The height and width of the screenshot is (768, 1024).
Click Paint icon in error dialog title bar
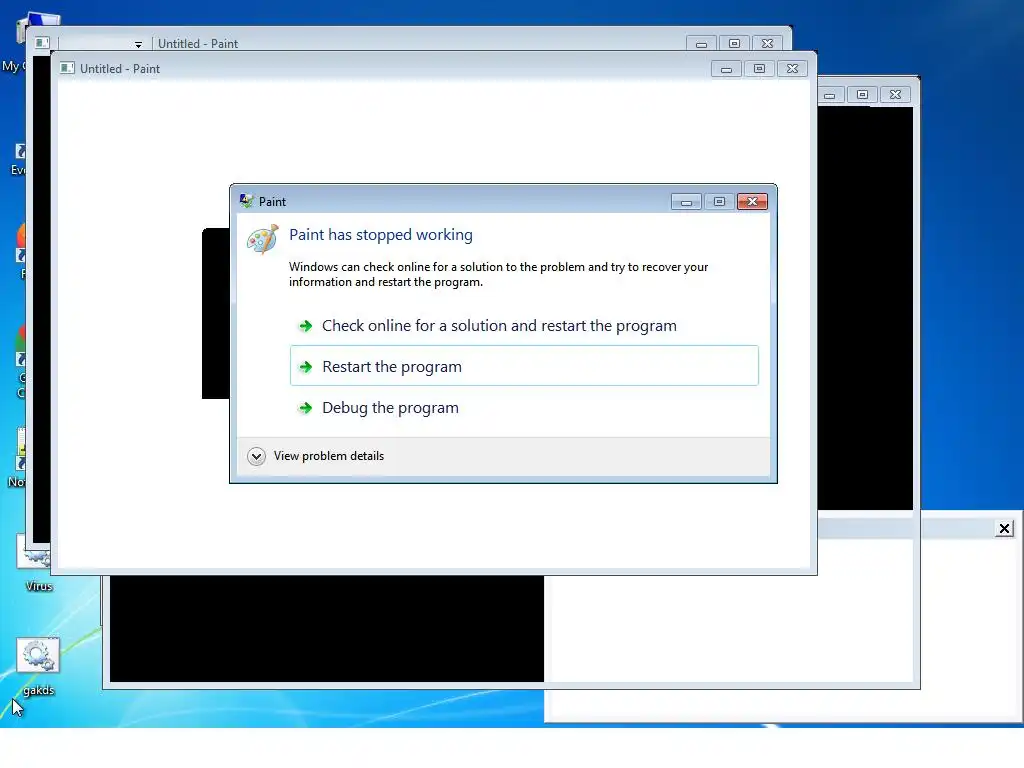[x=246, y=201]
